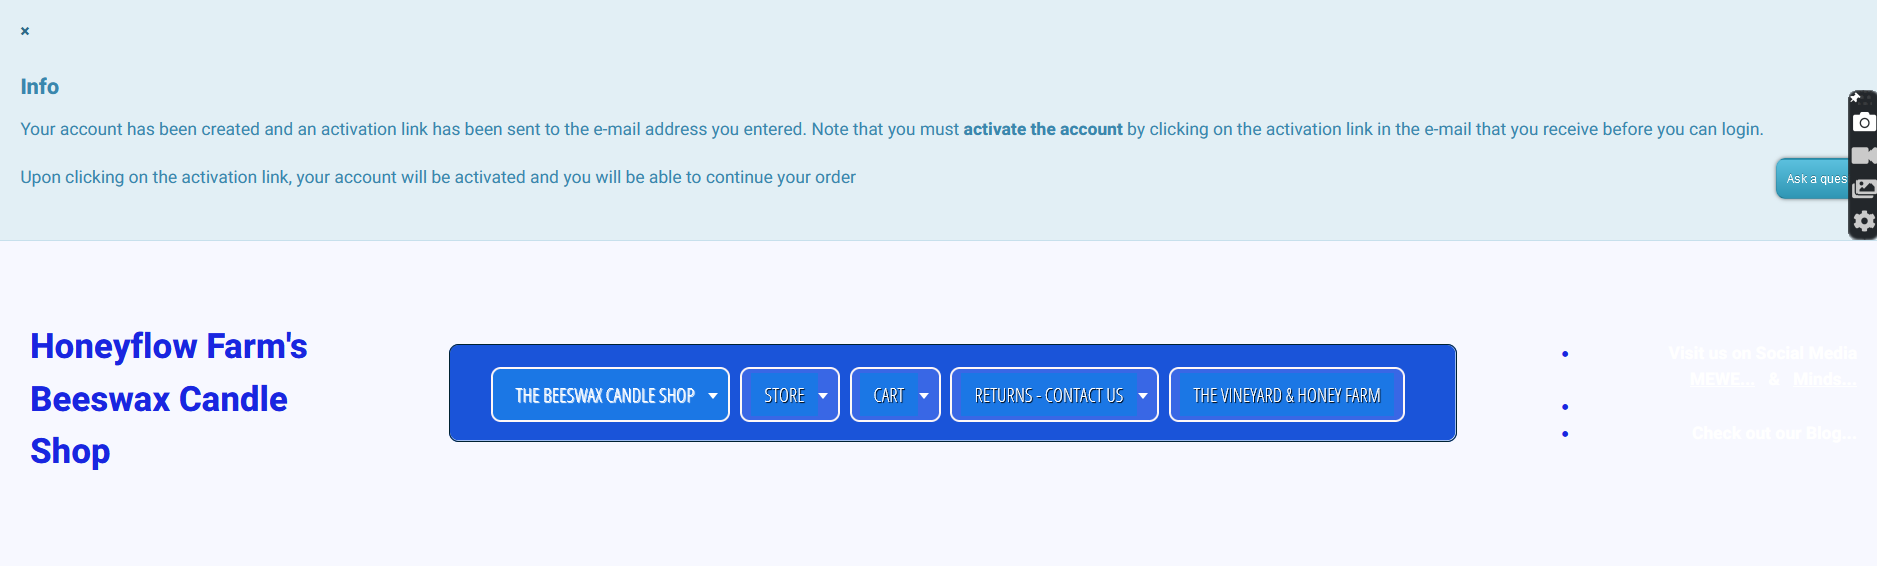Click the Check out our Blog link
Image resolution: width=1877 pixels, height=566 pixels.
pos(1773,433)
